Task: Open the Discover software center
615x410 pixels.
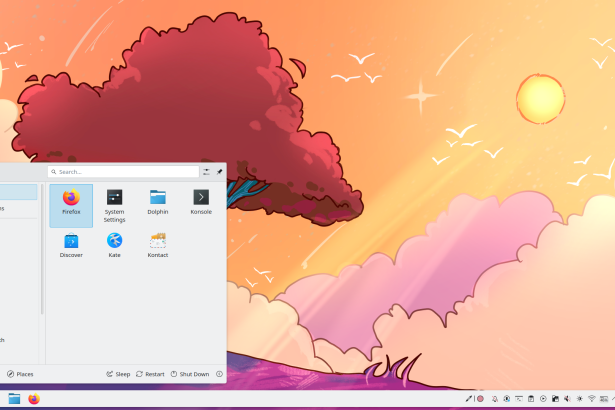Action: point(71,245)
